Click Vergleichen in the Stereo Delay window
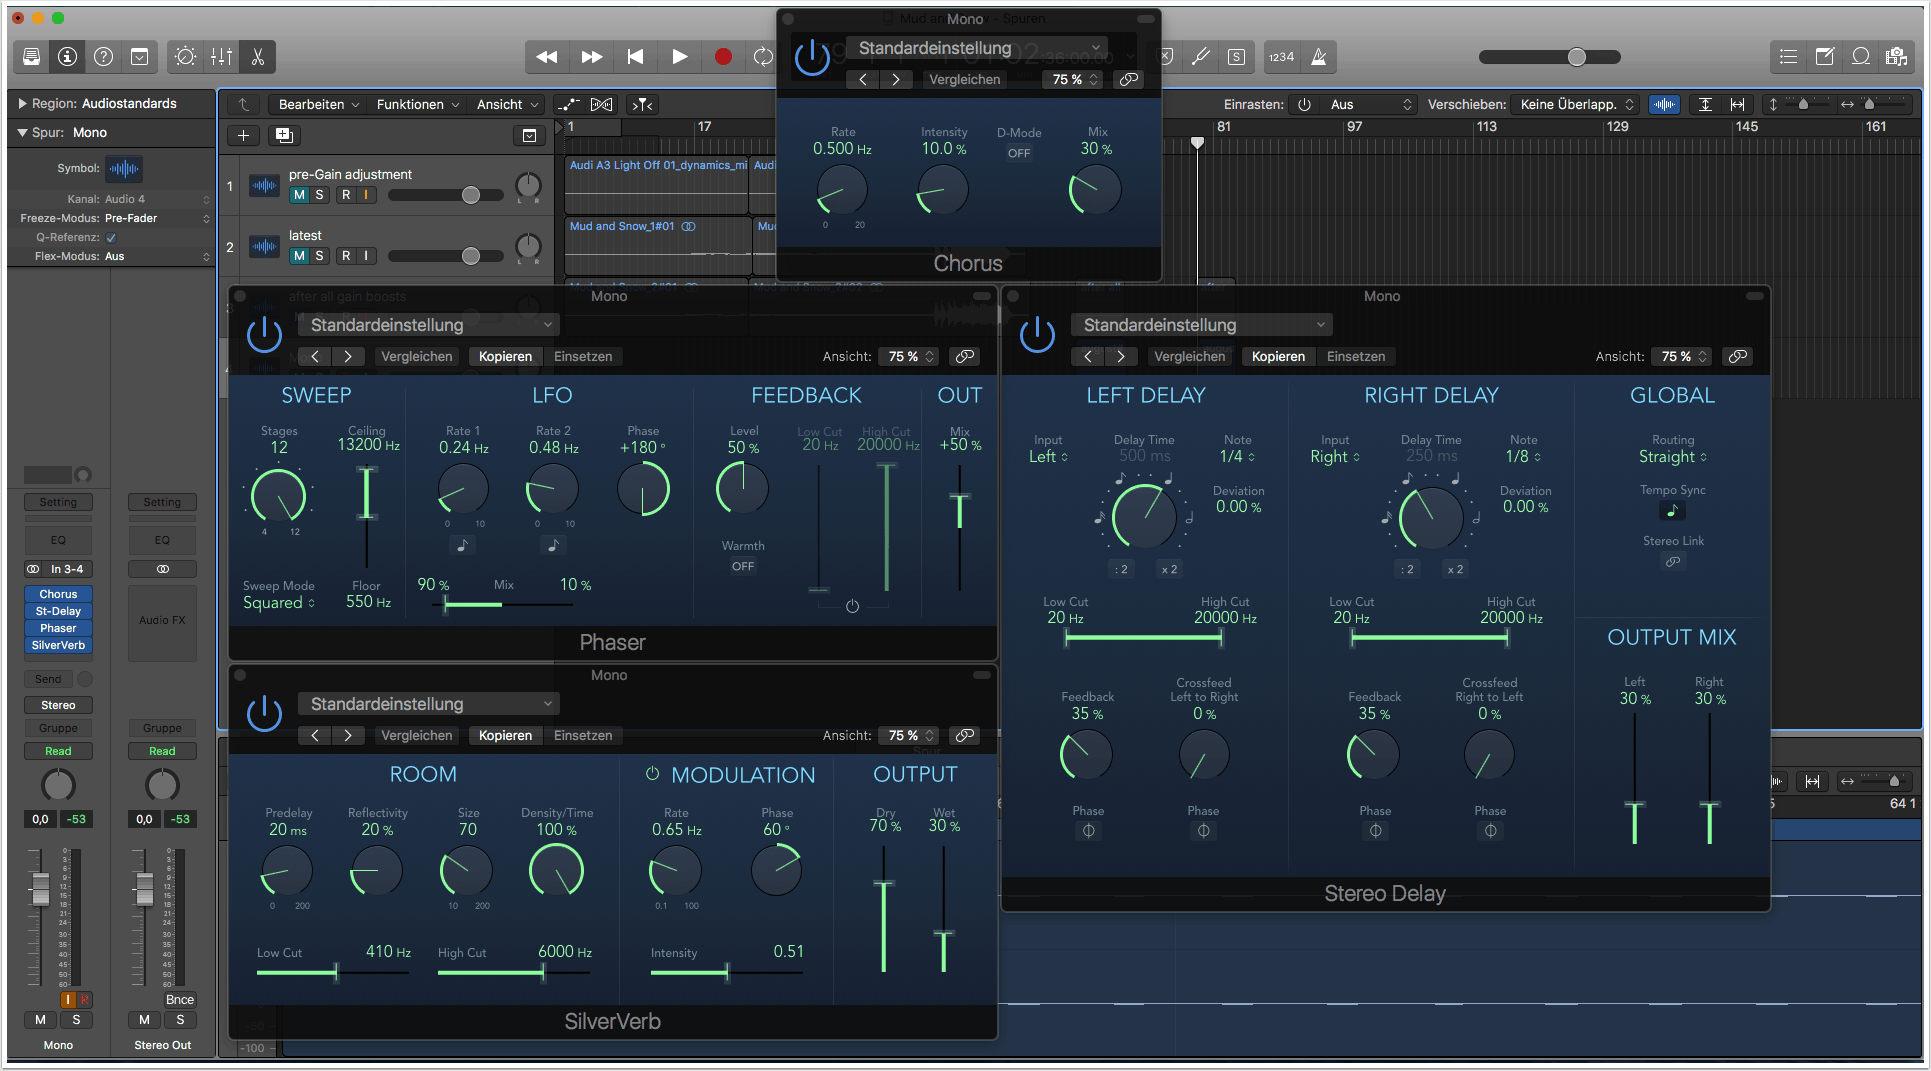Image resolution: width=1931 pixels, height=1071 pixels. pyautogui.click(x=1189, y=356)
